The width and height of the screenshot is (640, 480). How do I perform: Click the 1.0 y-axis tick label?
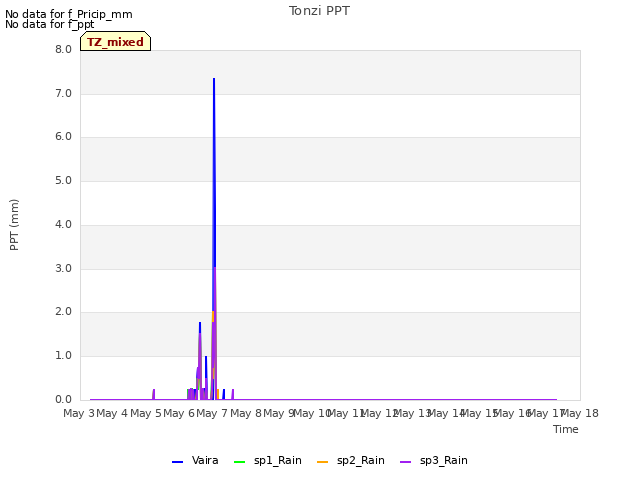pyautogui.click(x=63, y=356)
